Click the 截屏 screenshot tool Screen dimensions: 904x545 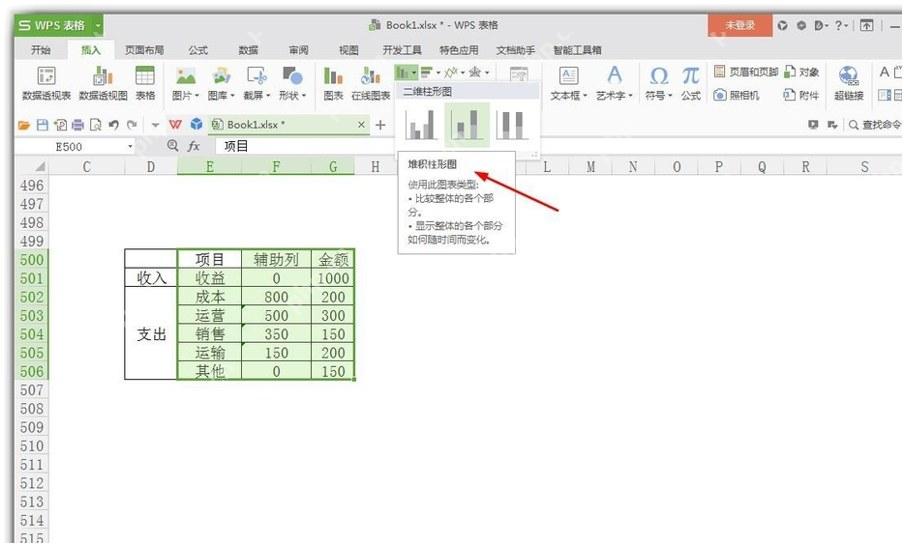click(x=257, y=84)
